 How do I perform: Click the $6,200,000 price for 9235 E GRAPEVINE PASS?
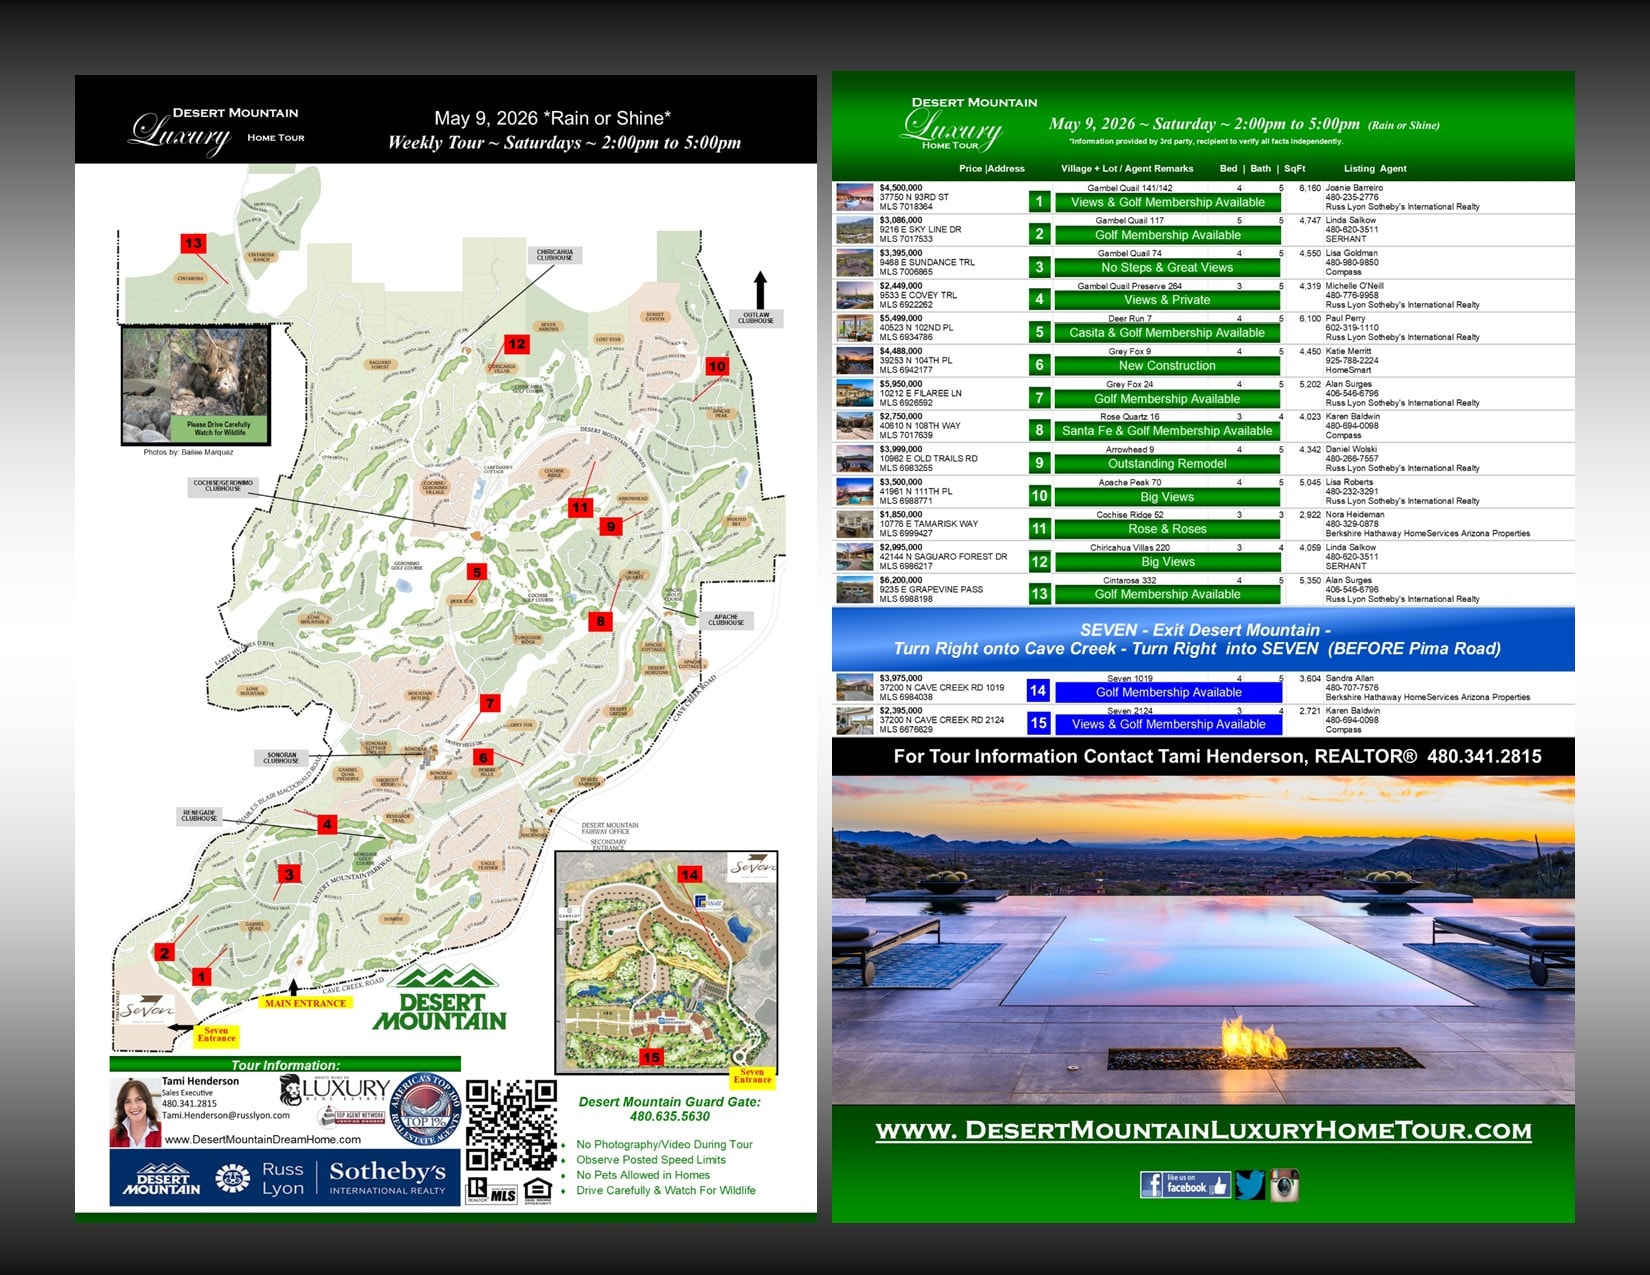tap(901, 580)
